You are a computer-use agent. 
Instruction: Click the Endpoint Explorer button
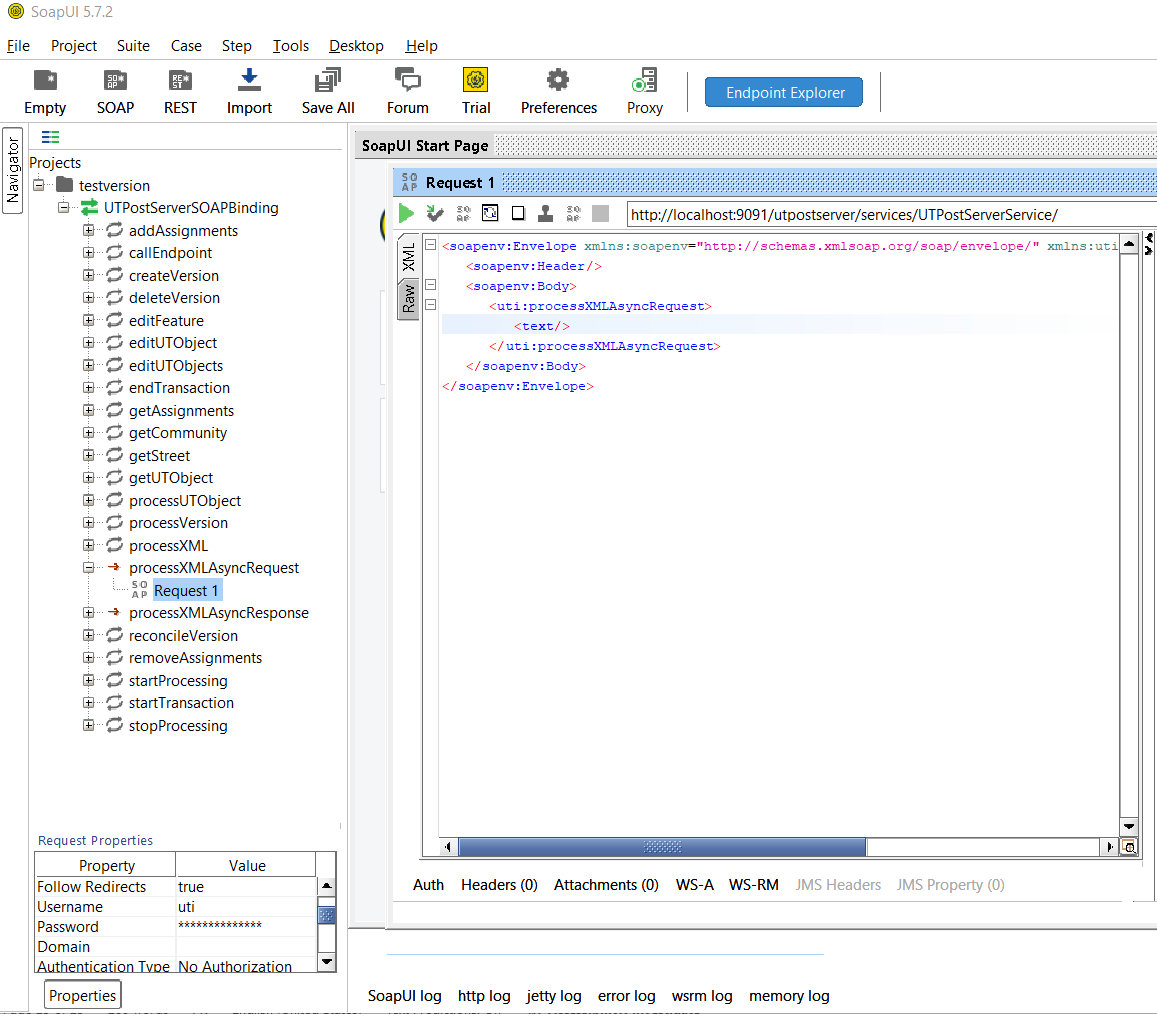[784, 92]
